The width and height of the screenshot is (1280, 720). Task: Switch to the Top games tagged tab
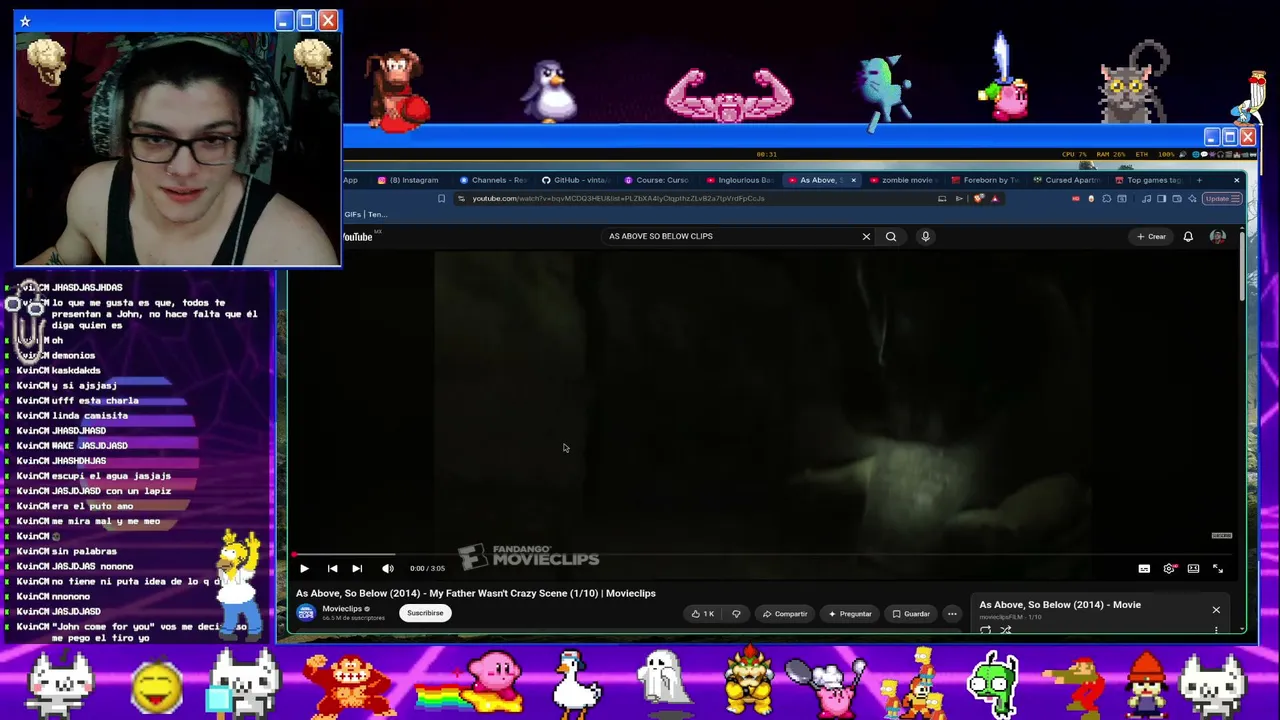pos(1150,180)
